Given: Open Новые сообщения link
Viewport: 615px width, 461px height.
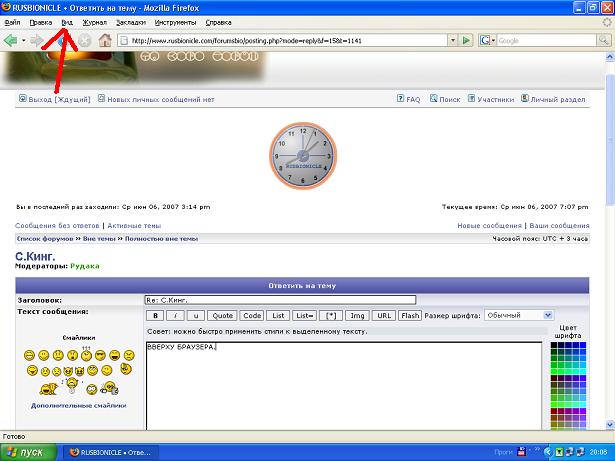Looking at the screenshot, I should (489, 226).
